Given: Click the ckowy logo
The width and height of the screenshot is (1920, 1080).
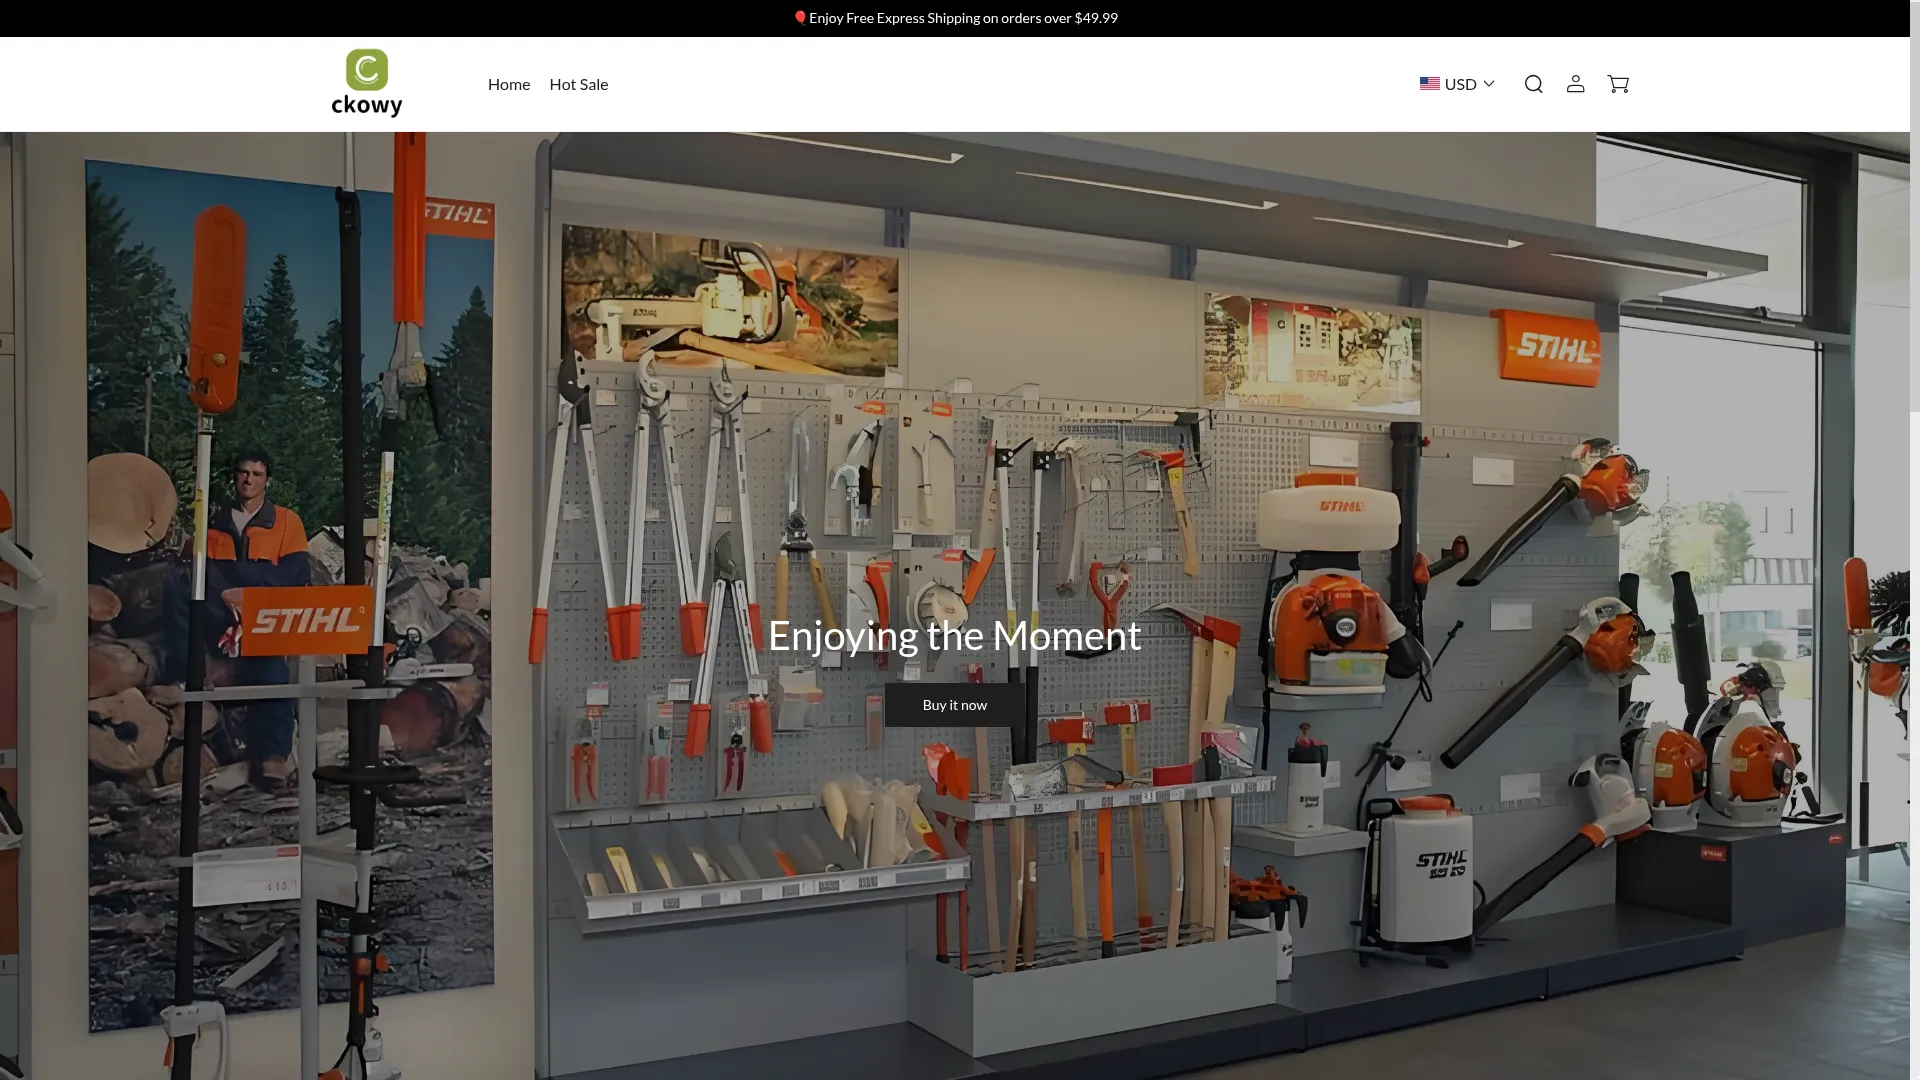Looking at the screenshot, I should click(x=367, y=83).
